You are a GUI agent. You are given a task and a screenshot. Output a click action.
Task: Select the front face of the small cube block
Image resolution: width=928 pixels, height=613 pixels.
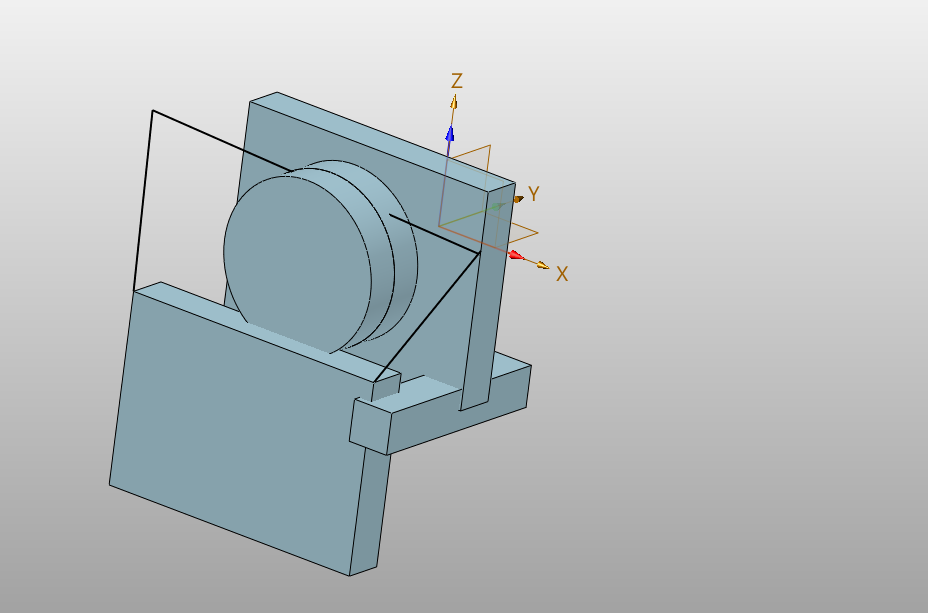point(370,426)
